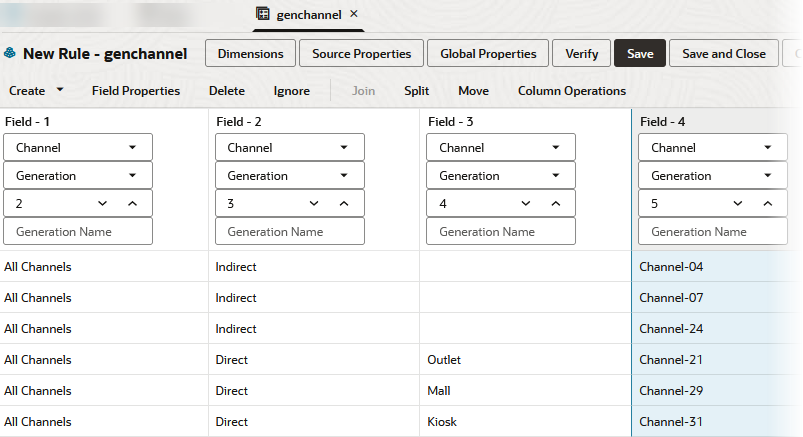The height and width of the screenshot is (437, 803).
Task: Increase Field - 1 generation number with up chevron
Action: (x=132, y=203)
